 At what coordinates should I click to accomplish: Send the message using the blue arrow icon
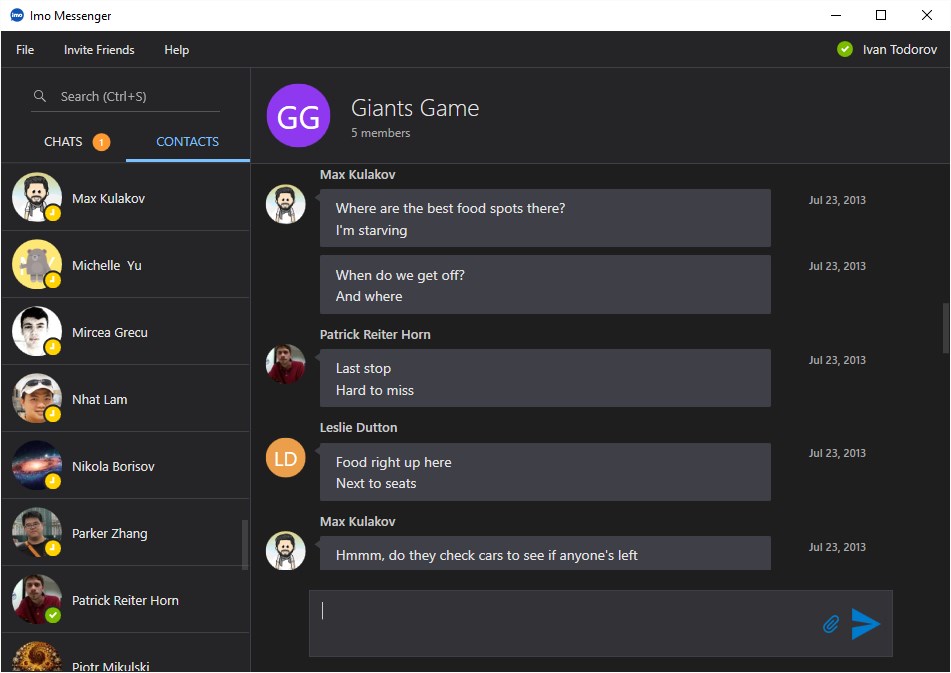tap(866, 623)
